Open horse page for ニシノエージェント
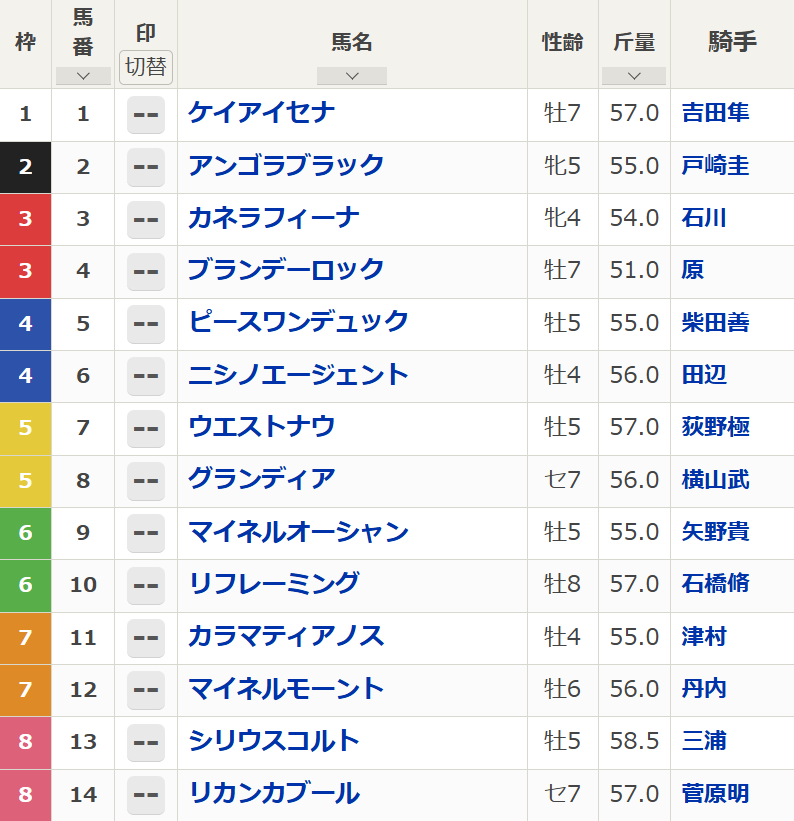Screen dimensions: 794x821 click(x=298, y=375)
